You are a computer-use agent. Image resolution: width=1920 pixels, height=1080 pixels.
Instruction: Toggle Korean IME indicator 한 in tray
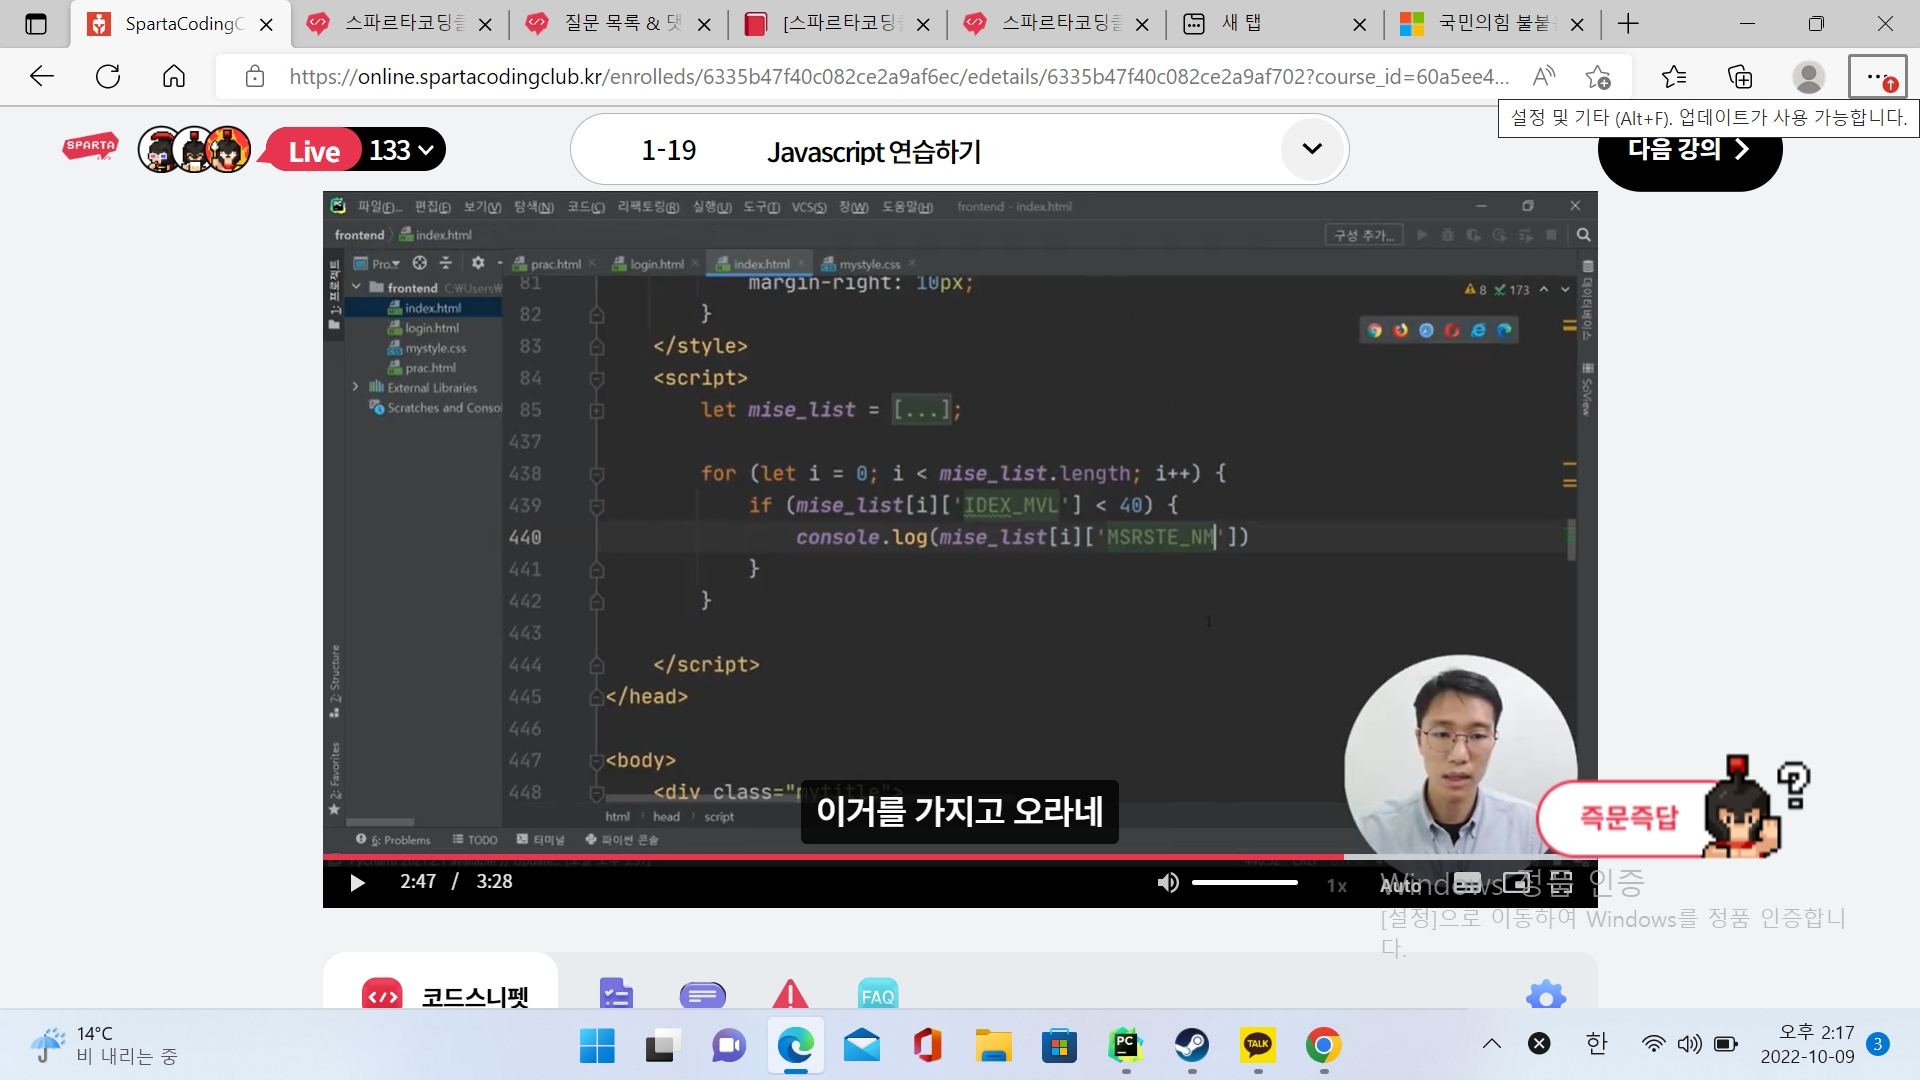click(1597, 1044)
